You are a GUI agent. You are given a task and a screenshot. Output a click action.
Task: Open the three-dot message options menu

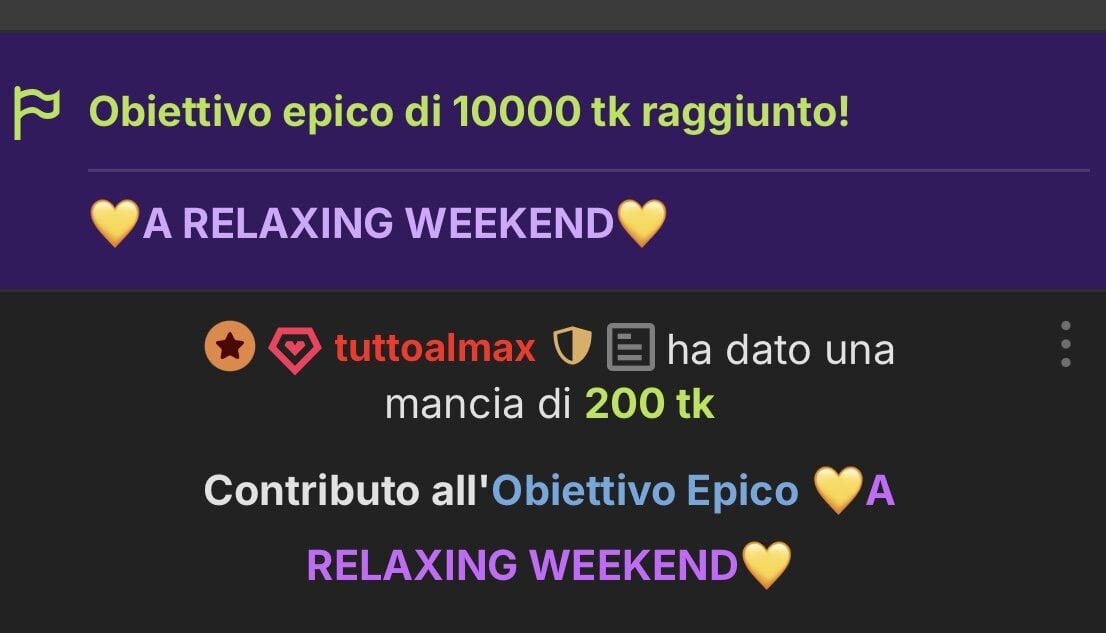(x=1065, y=344)
